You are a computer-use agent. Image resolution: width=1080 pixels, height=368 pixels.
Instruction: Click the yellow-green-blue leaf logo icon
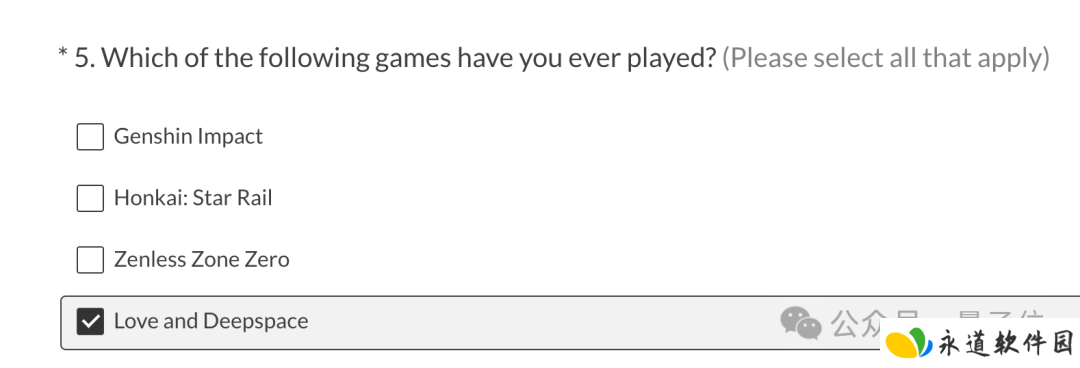pos(906,343)
